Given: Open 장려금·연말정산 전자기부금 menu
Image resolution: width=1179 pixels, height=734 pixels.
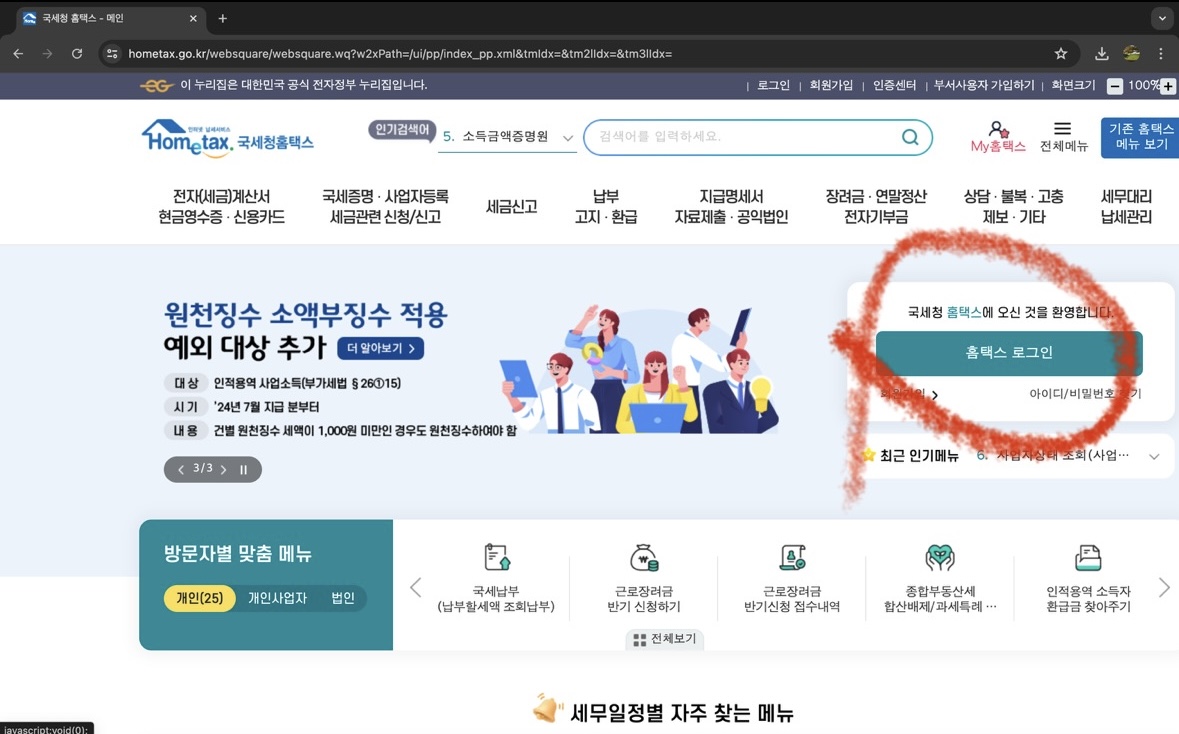Looking at the screenshot, I should (876, 206).
